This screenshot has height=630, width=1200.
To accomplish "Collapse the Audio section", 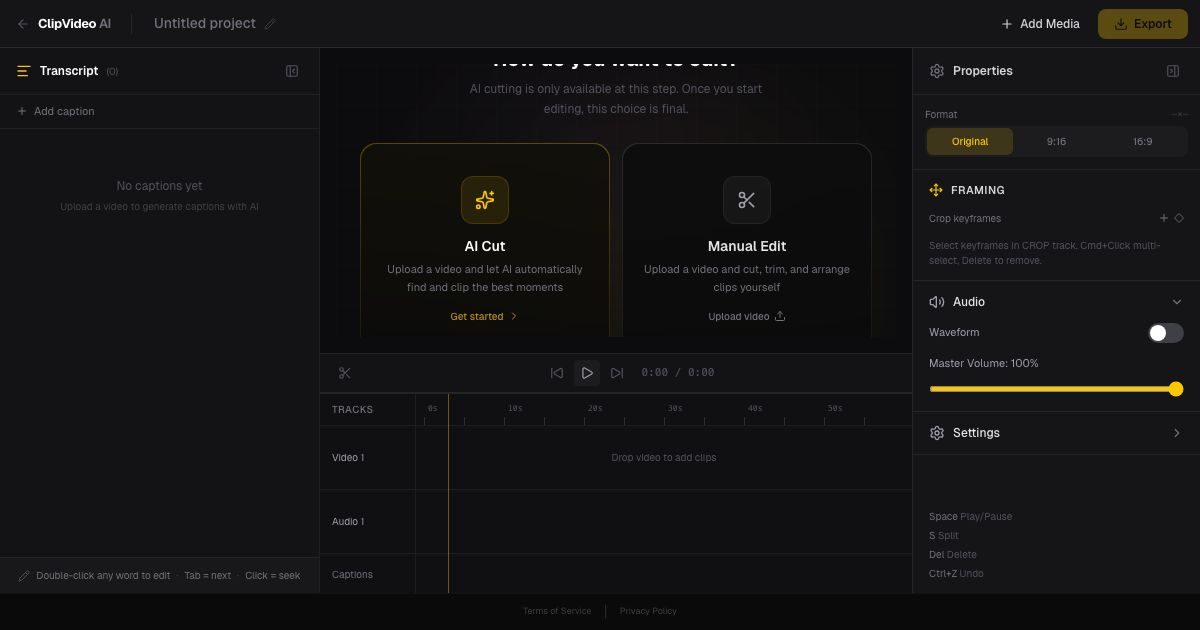I will coord(1177,302).
